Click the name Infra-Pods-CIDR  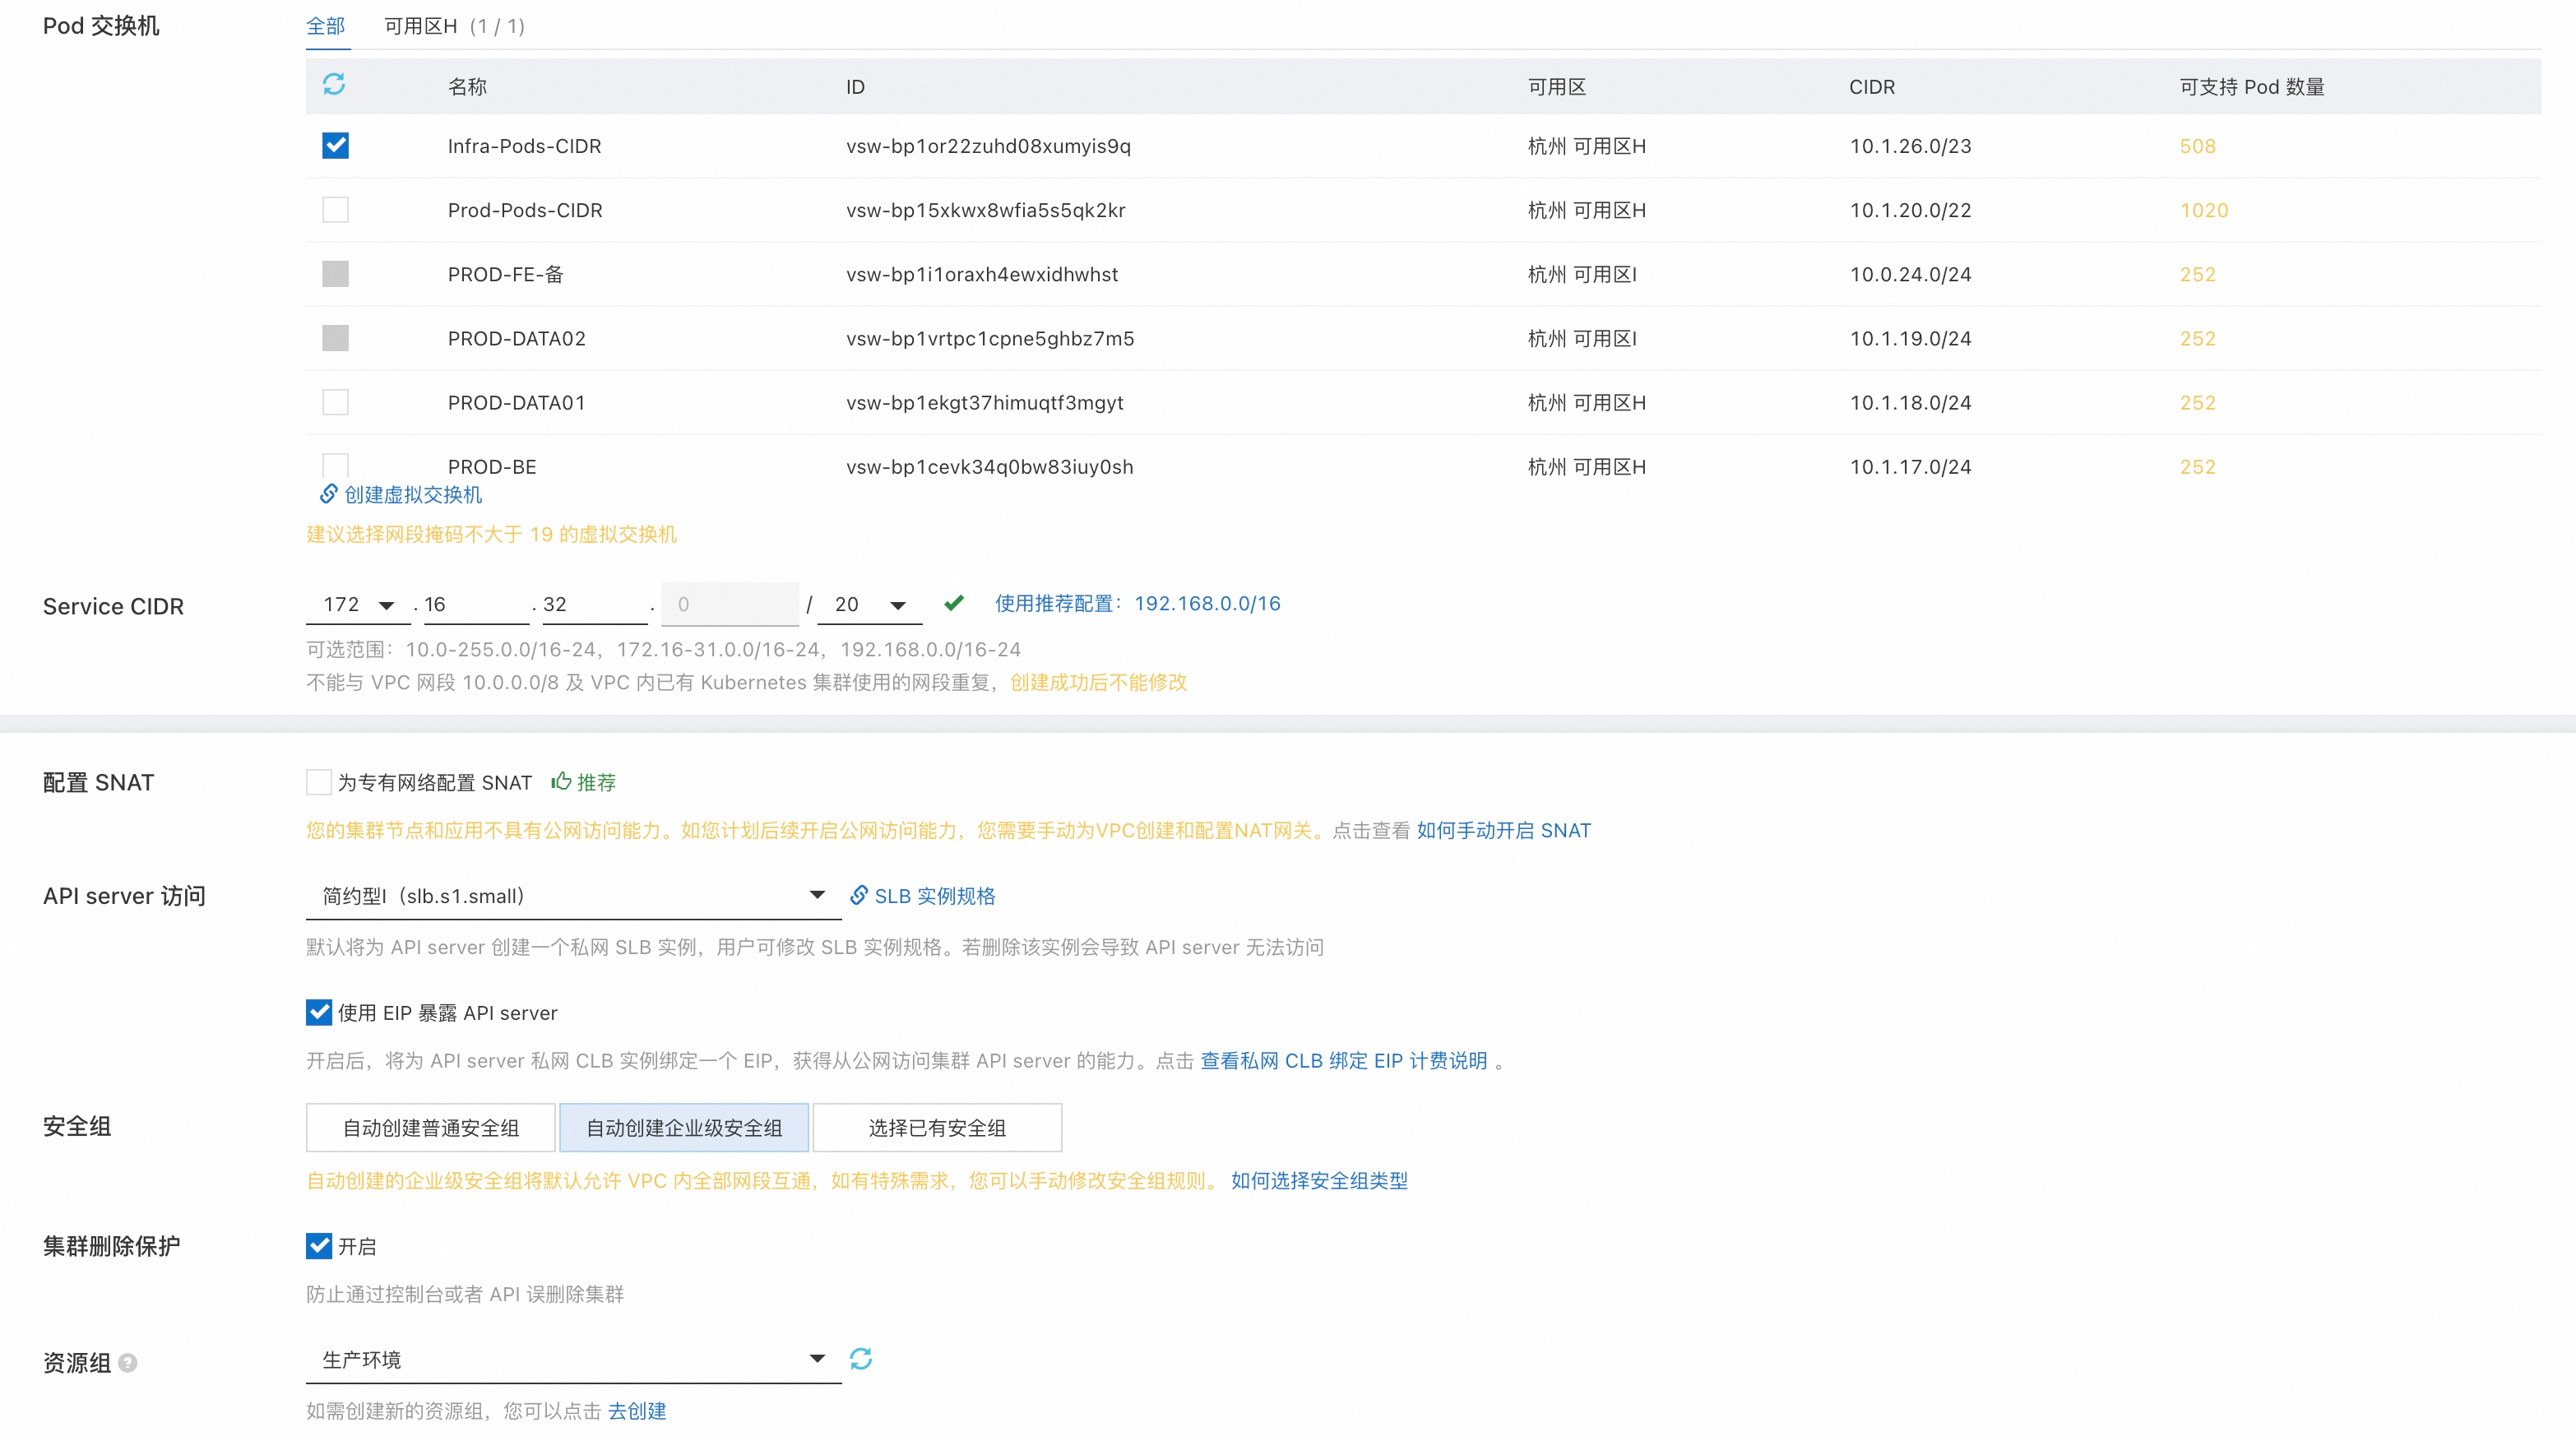coord(524,146)
